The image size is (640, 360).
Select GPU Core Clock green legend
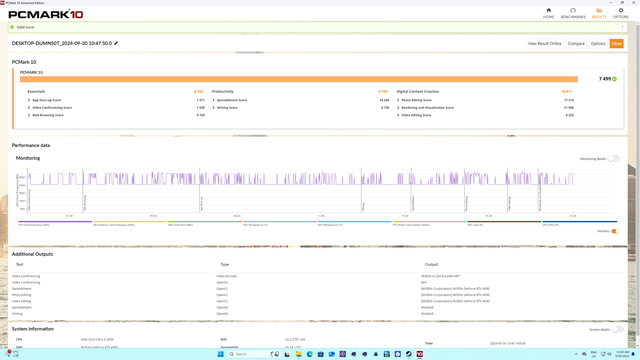click(x=204, y=223)
